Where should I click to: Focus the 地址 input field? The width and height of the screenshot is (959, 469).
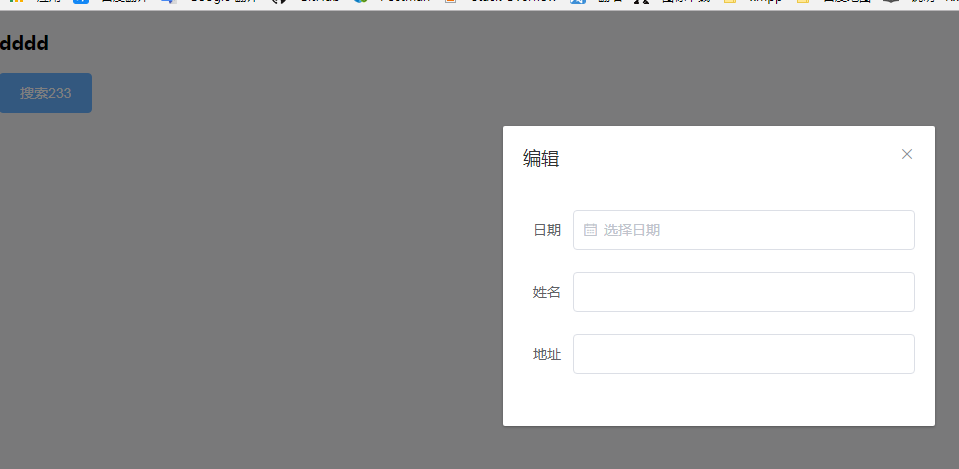[743, 353]
